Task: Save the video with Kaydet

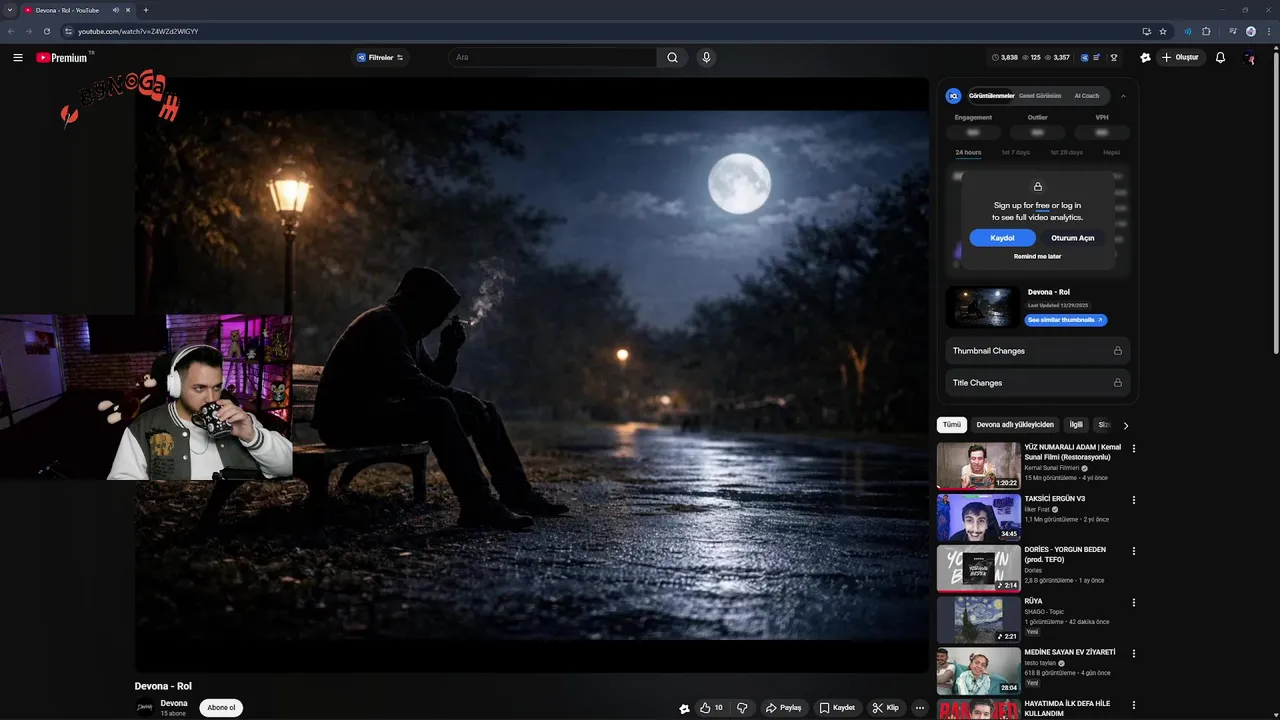Action: (x=837, y=708)
